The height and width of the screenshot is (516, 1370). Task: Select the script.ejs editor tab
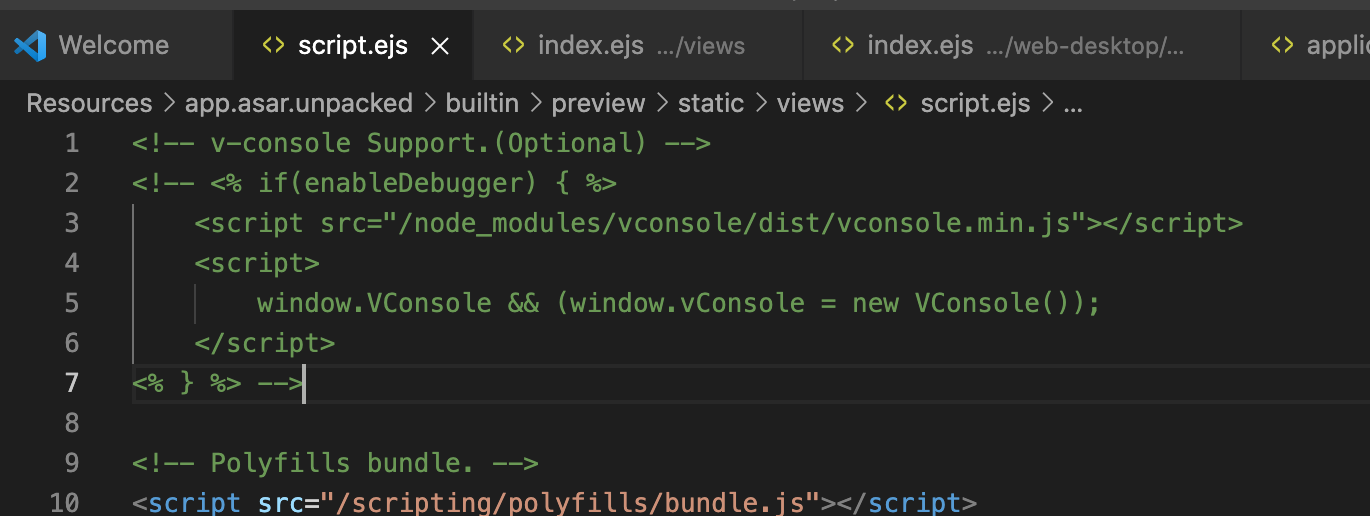click(352, 46)
